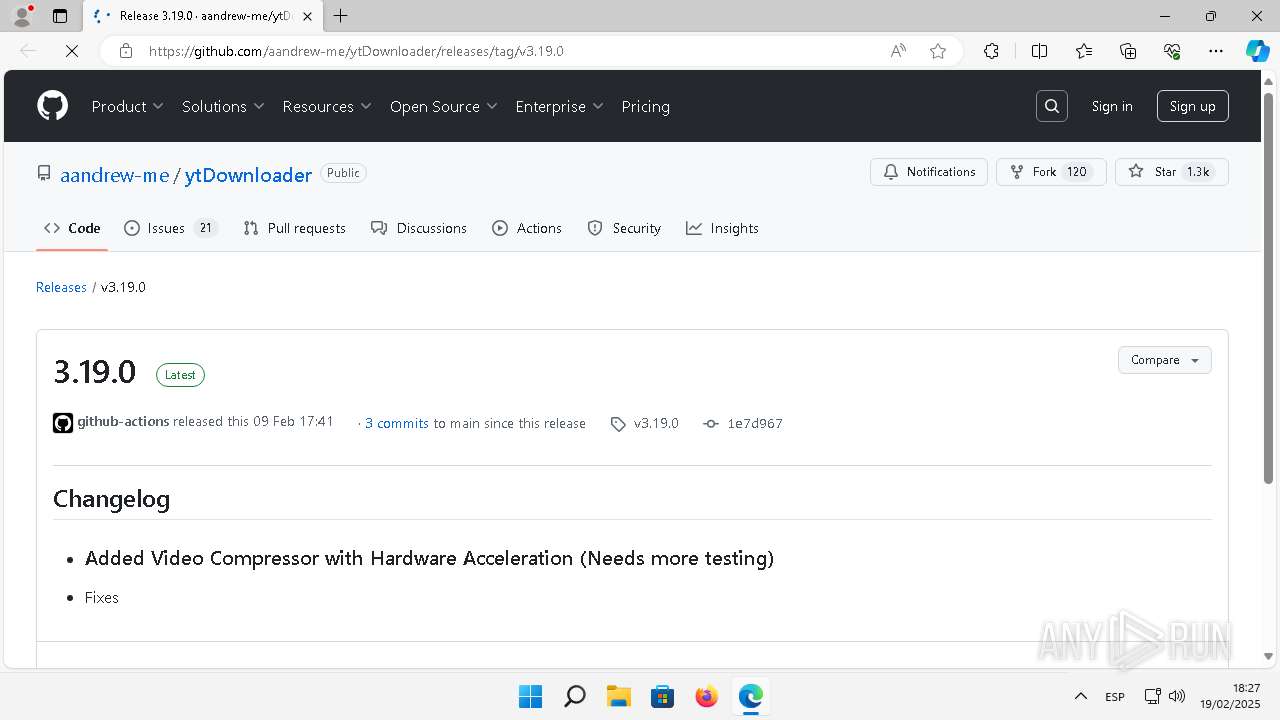The height and width of the screenshot is (720, 1280).
Task: Close the Release 3.19.0 browser tab
Action: [x=307, y=16]
